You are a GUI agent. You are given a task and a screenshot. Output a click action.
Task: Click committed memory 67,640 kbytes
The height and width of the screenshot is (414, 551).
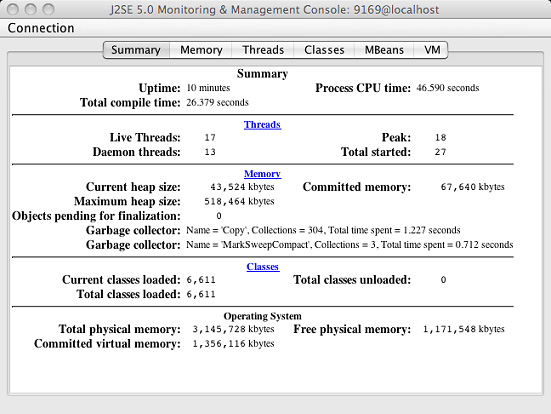coord(473,187)
